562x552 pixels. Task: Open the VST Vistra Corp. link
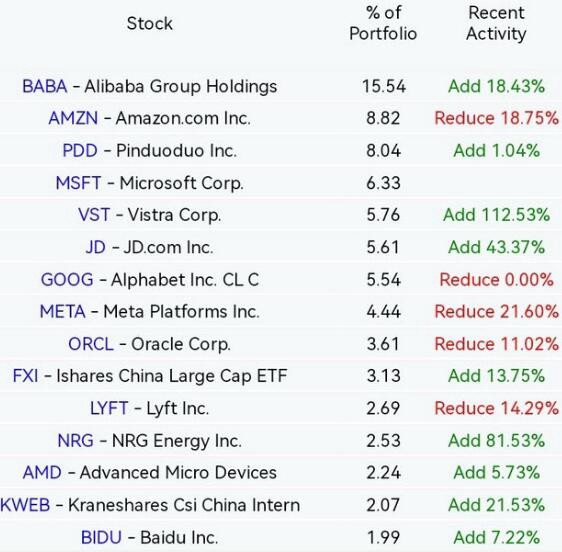click(94, 215)
